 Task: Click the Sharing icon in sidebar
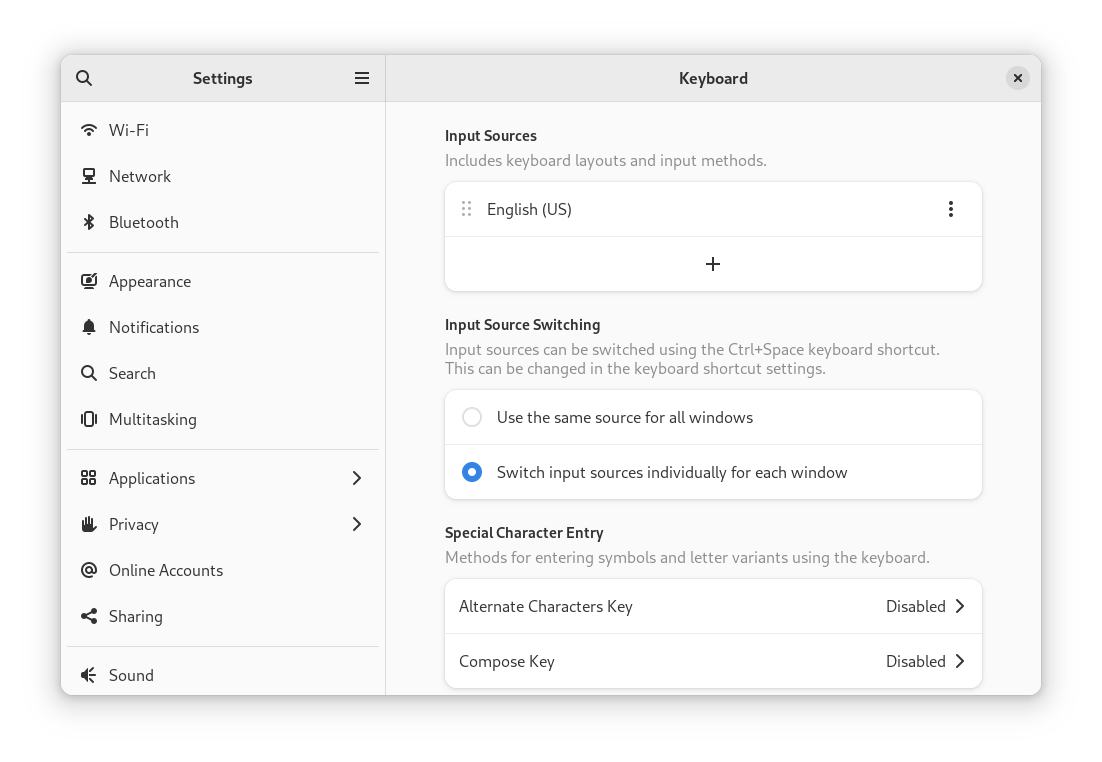pos(89,616)
